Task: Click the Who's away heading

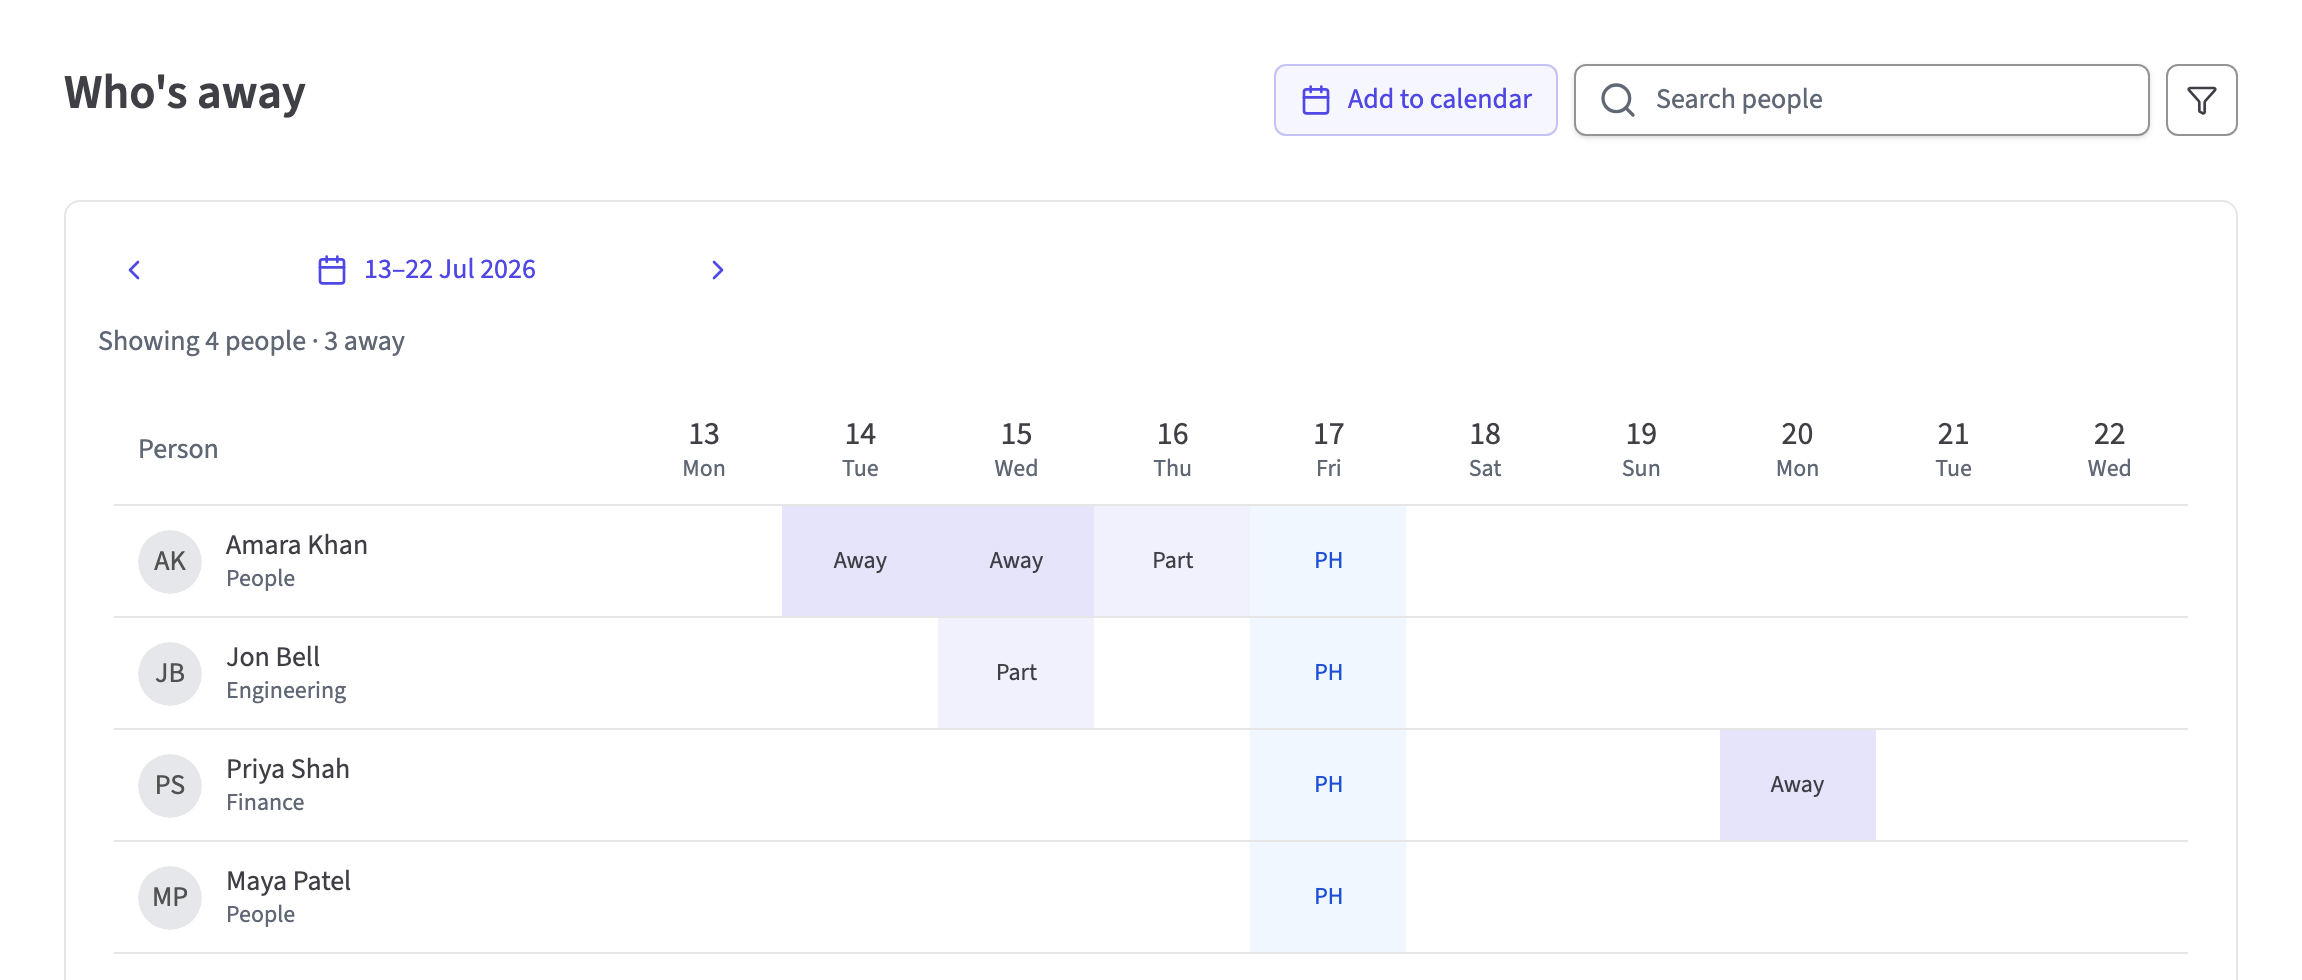Action: (x=185, y=93)
